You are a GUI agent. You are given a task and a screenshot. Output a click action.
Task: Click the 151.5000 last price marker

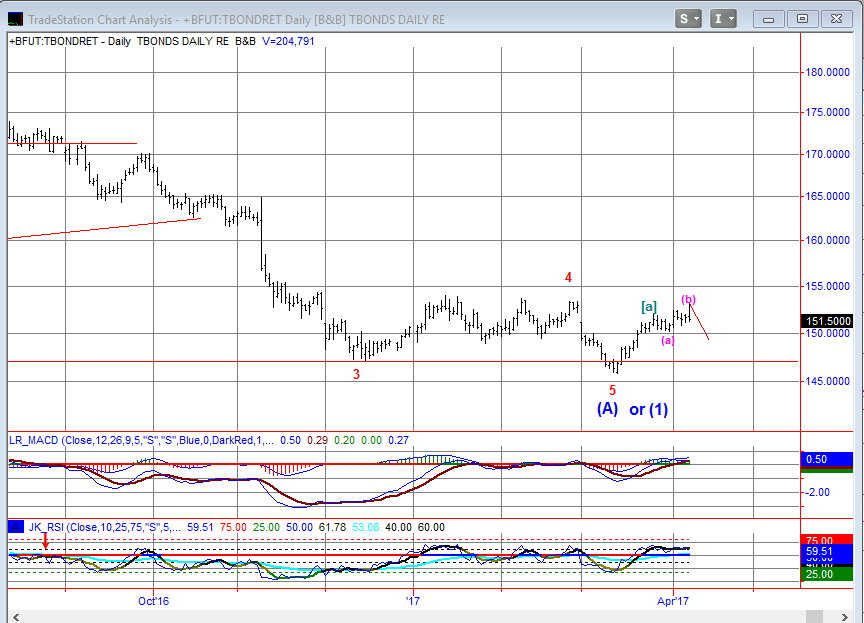(x=827, y=321)
